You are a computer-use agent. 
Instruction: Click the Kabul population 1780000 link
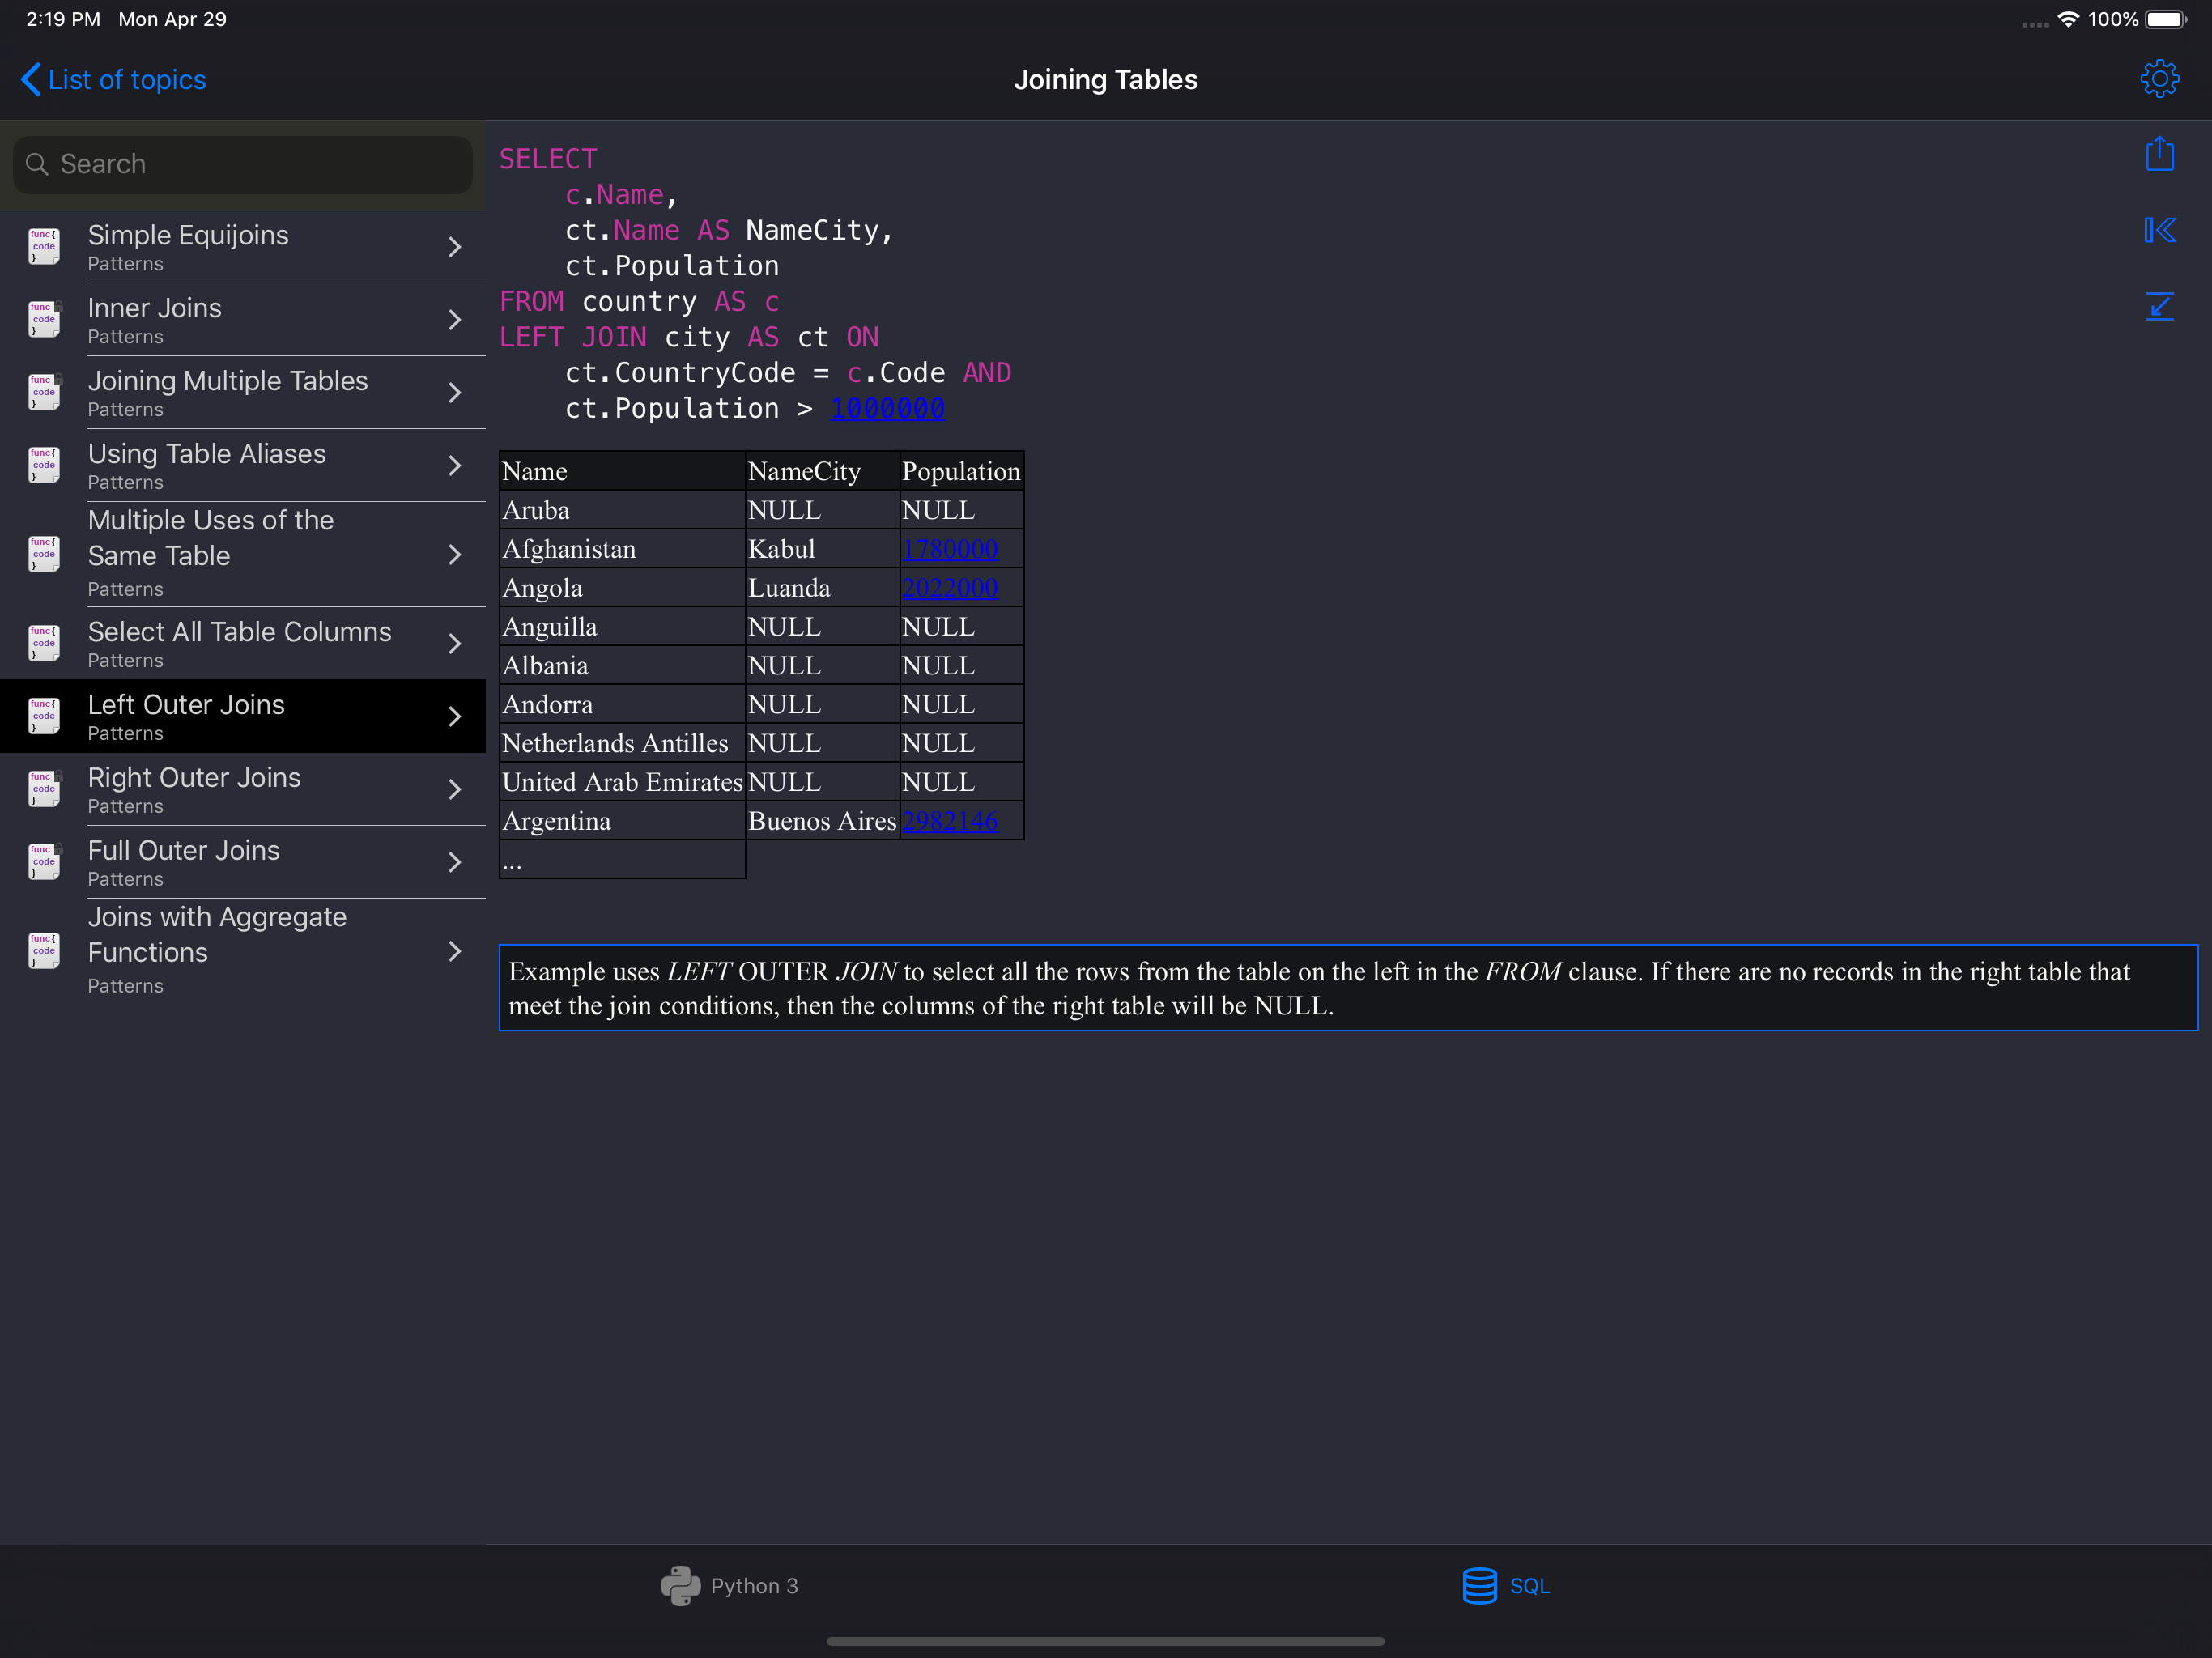(x=949, y=549)
